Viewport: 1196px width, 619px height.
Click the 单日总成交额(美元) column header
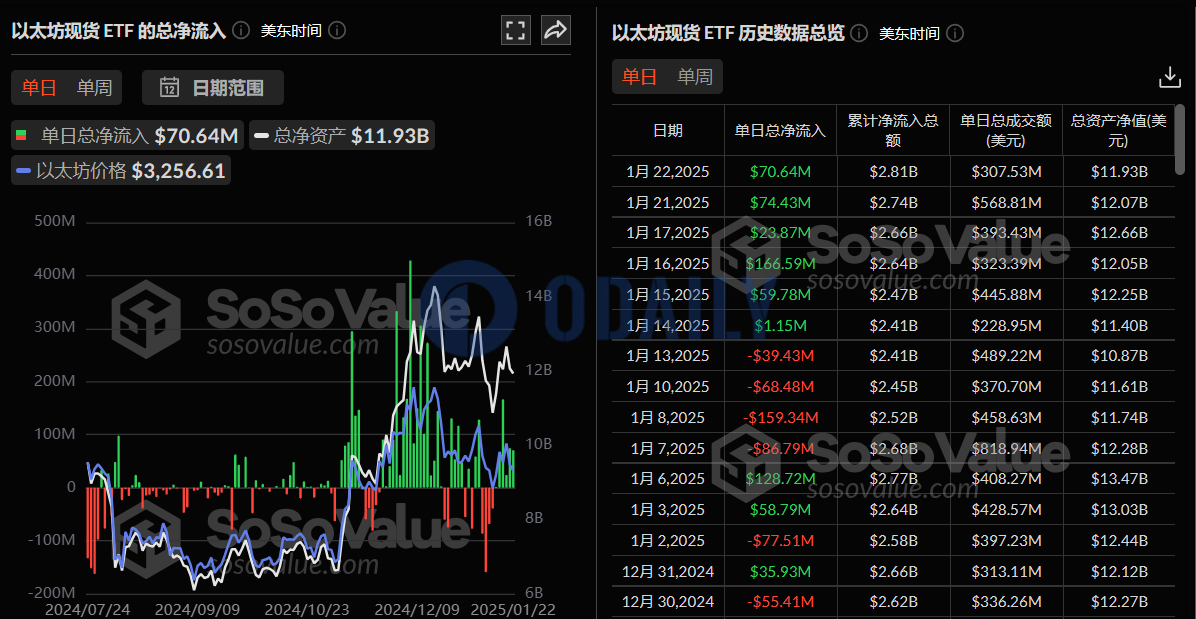click(x=1006, y=130)
